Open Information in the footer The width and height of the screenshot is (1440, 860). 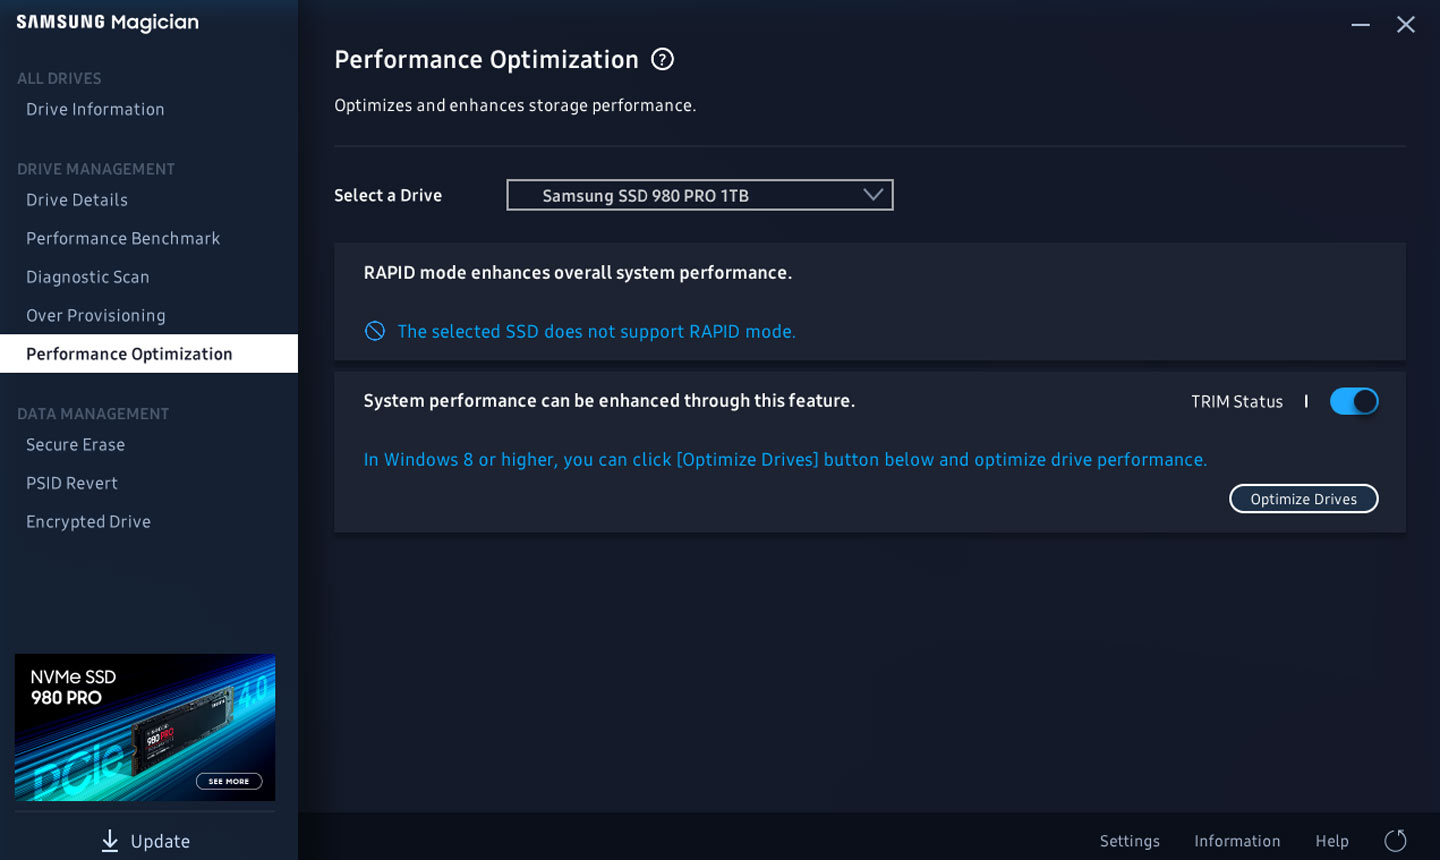click(x=1237, y=841)
